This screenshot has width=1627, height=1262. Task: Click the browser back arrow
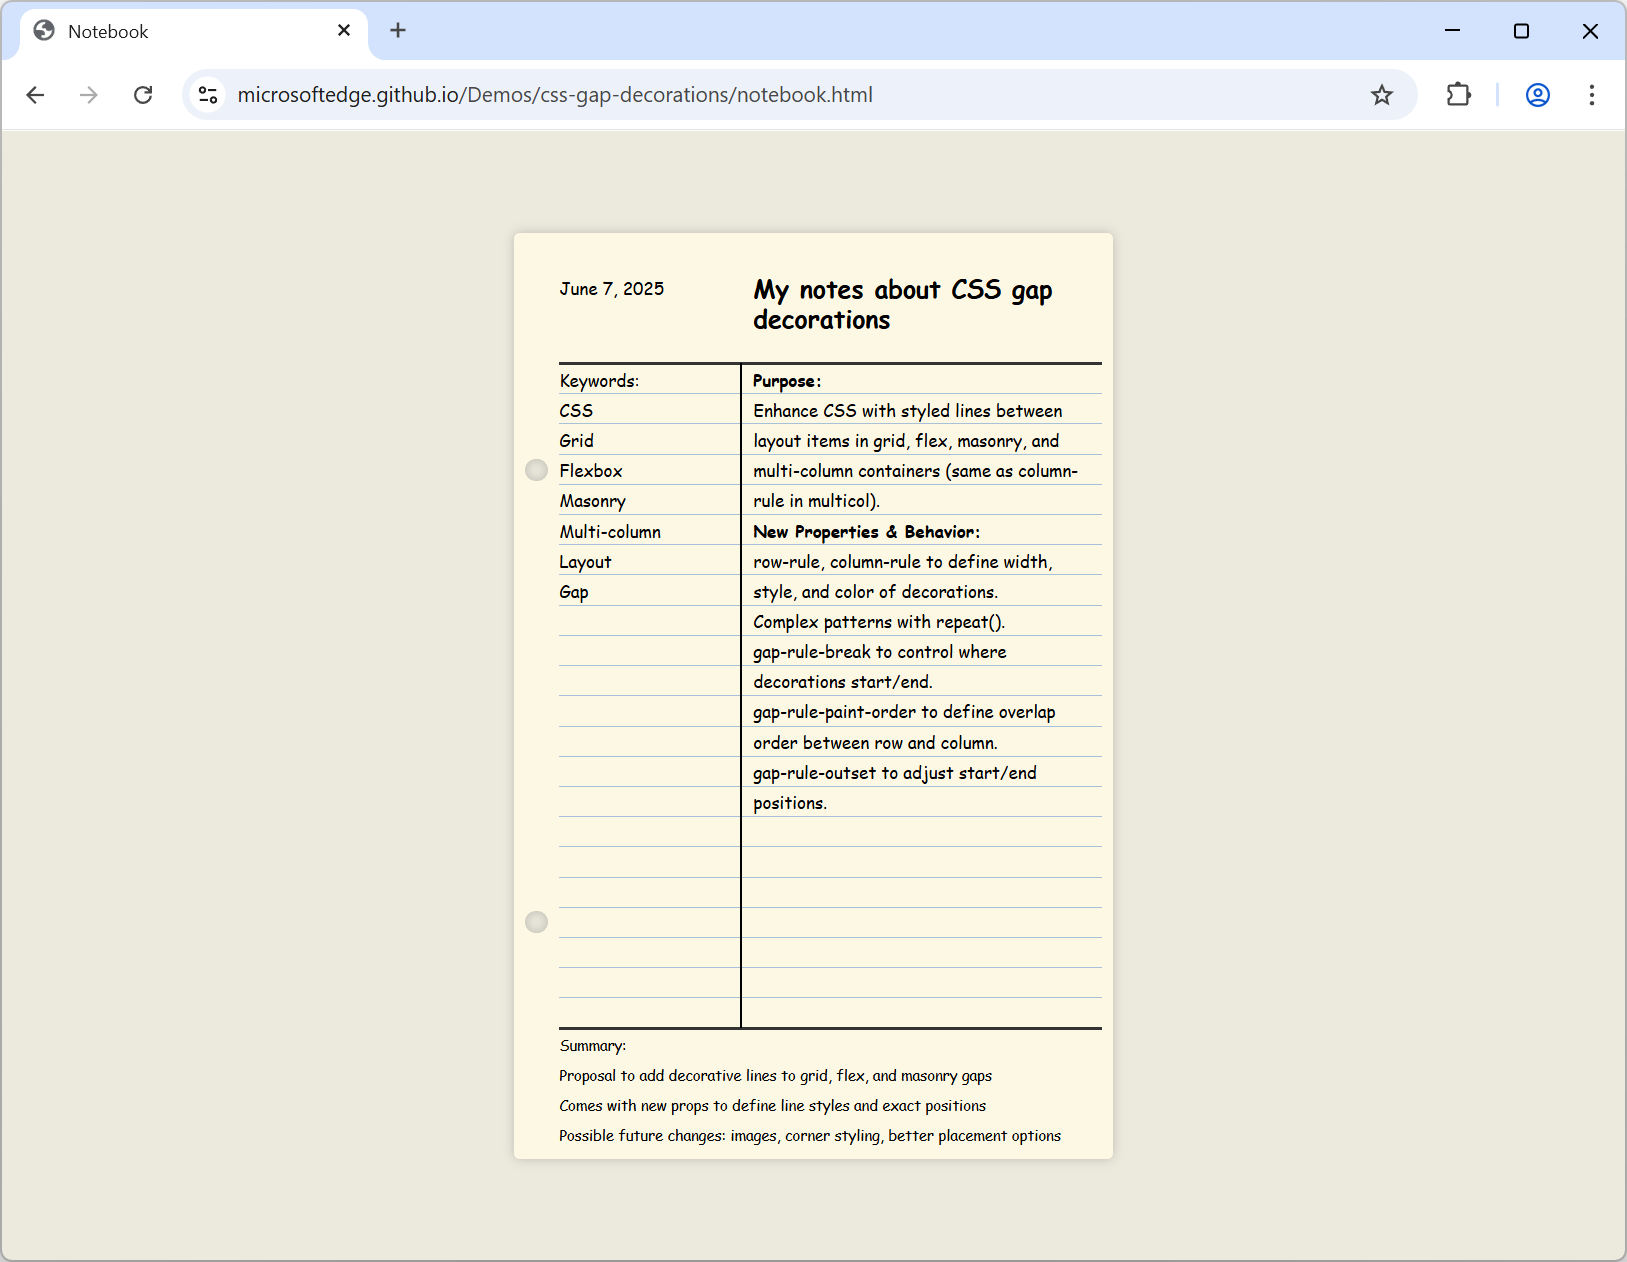click(x=36, y=95)
